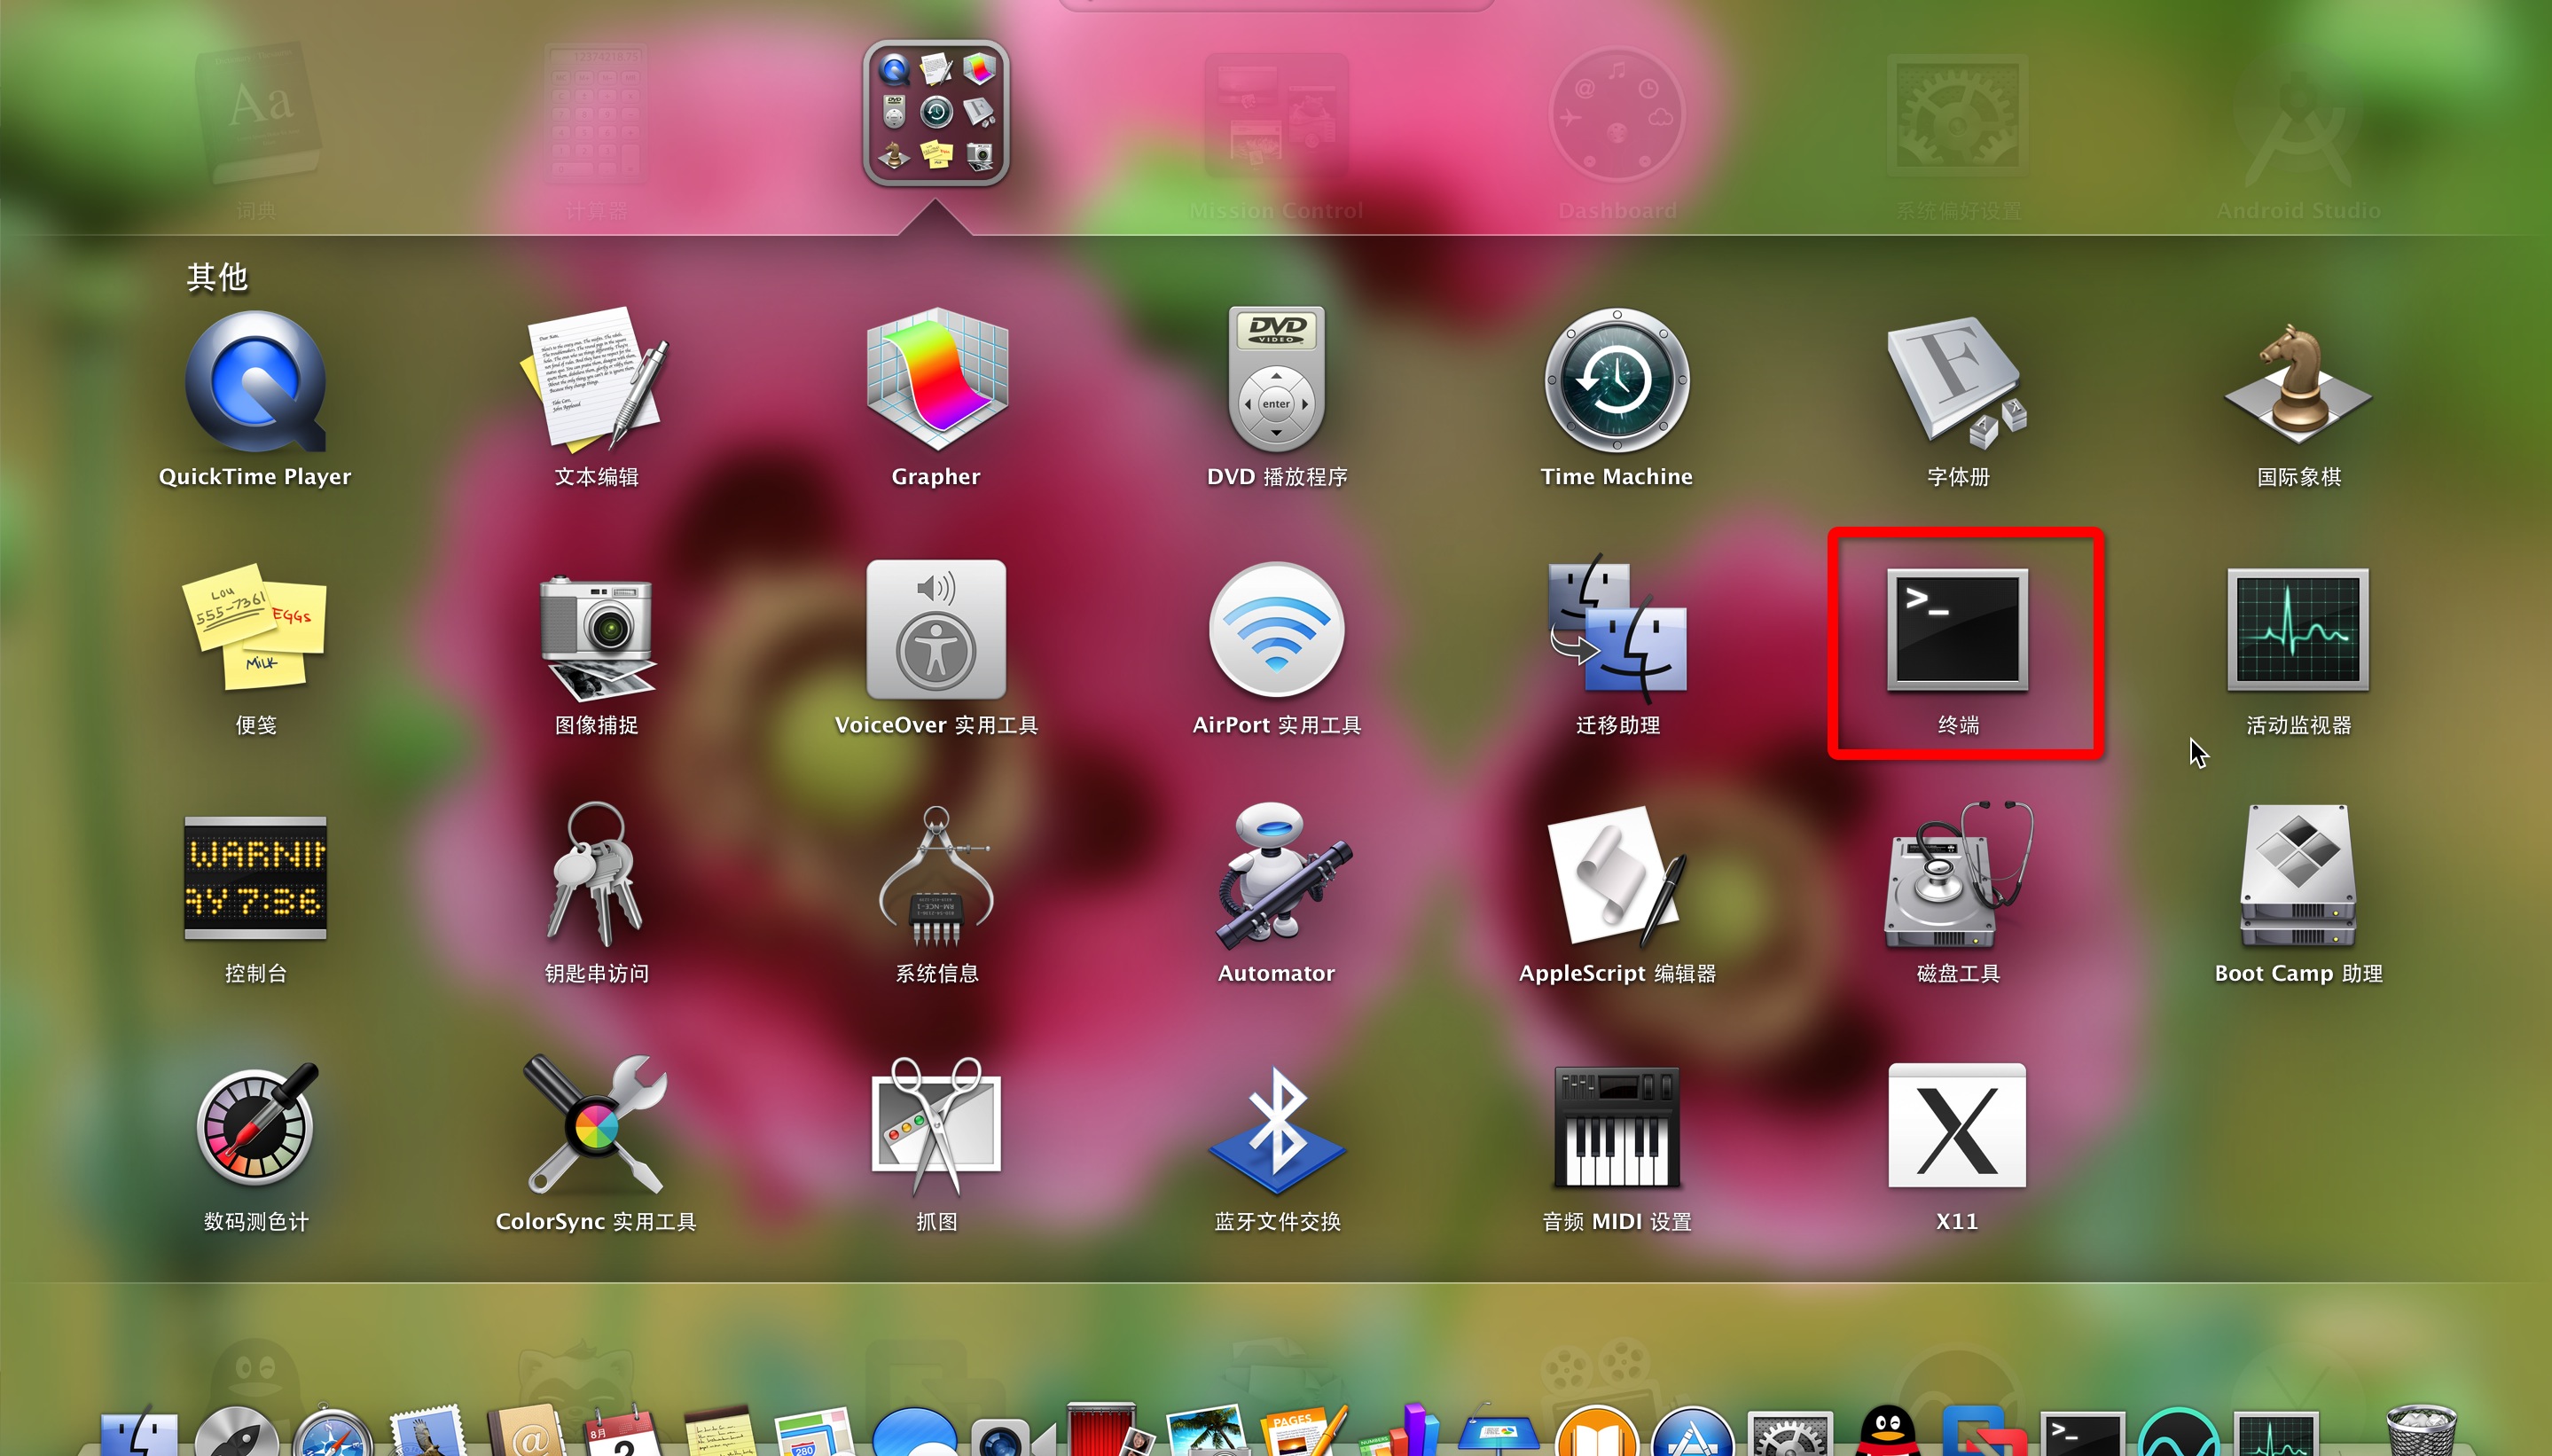Open ColorSync 实用工具
The width and height of the screenshot is (2552, 1456).
pos(596,1124)
